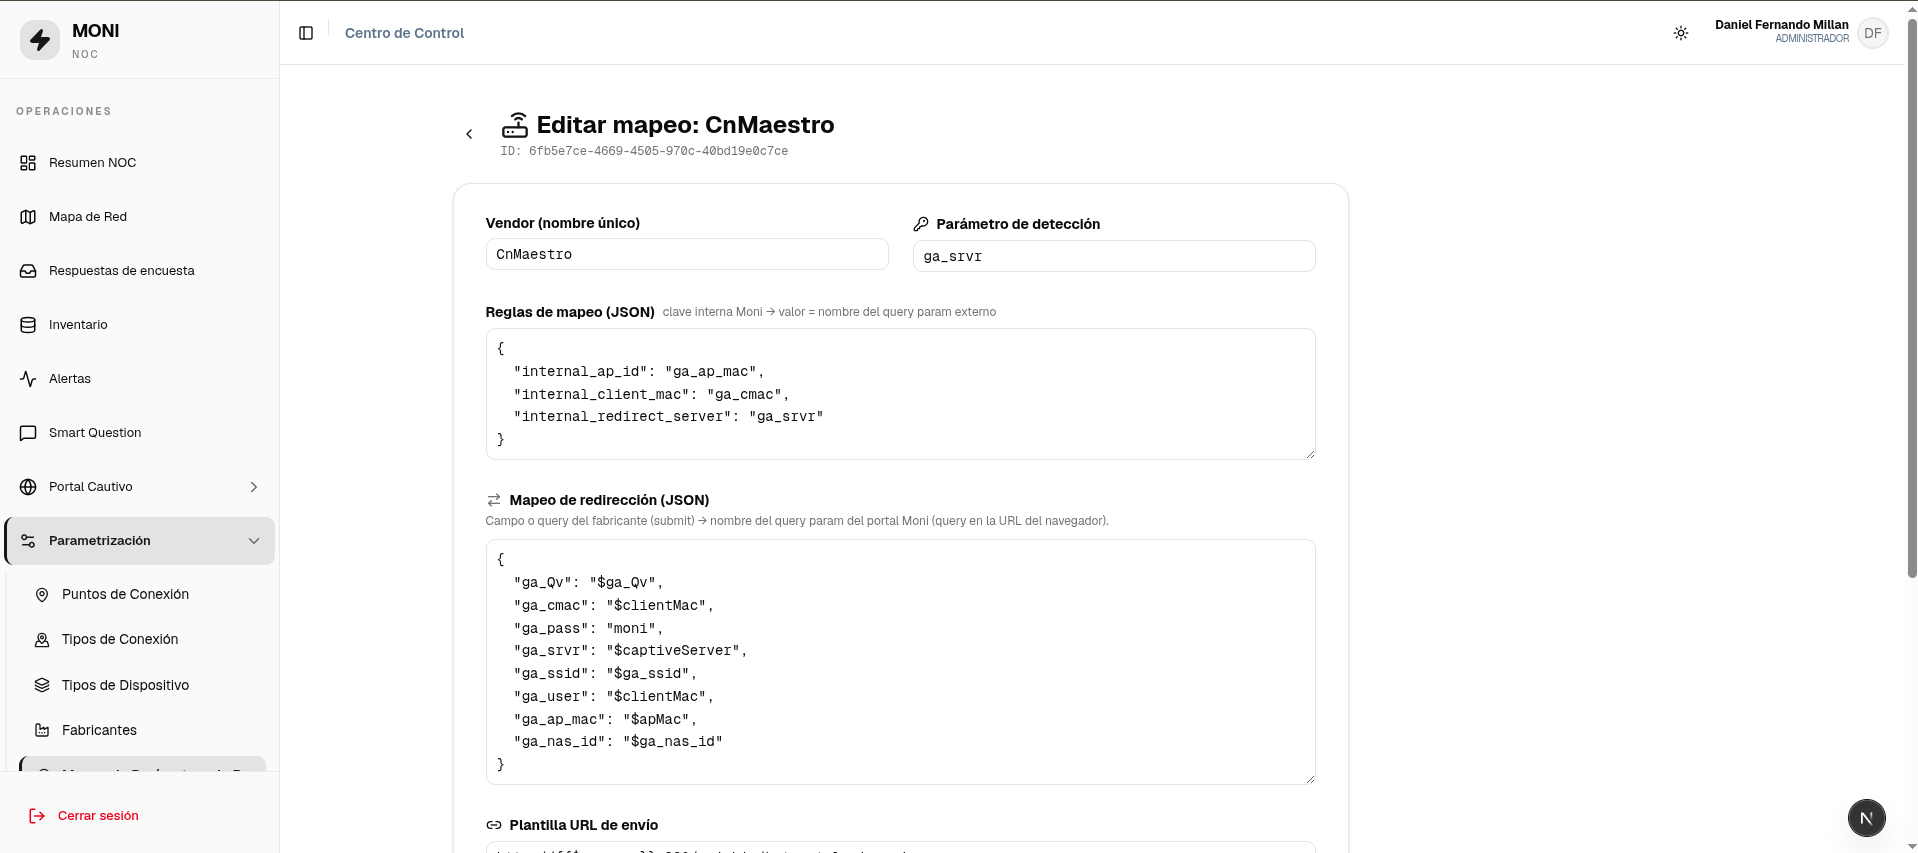The image size is (1918, 853).
Task: Click the MONI lightning logo
Action: [40, 40]
